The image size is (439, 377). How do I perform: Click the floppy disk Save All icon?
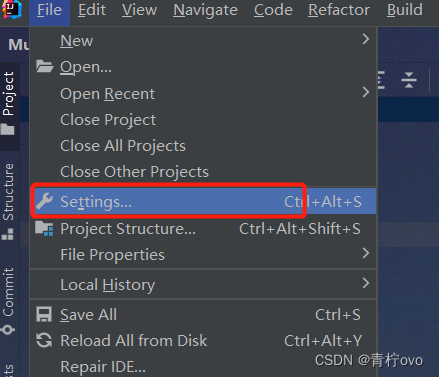(44, 314)
